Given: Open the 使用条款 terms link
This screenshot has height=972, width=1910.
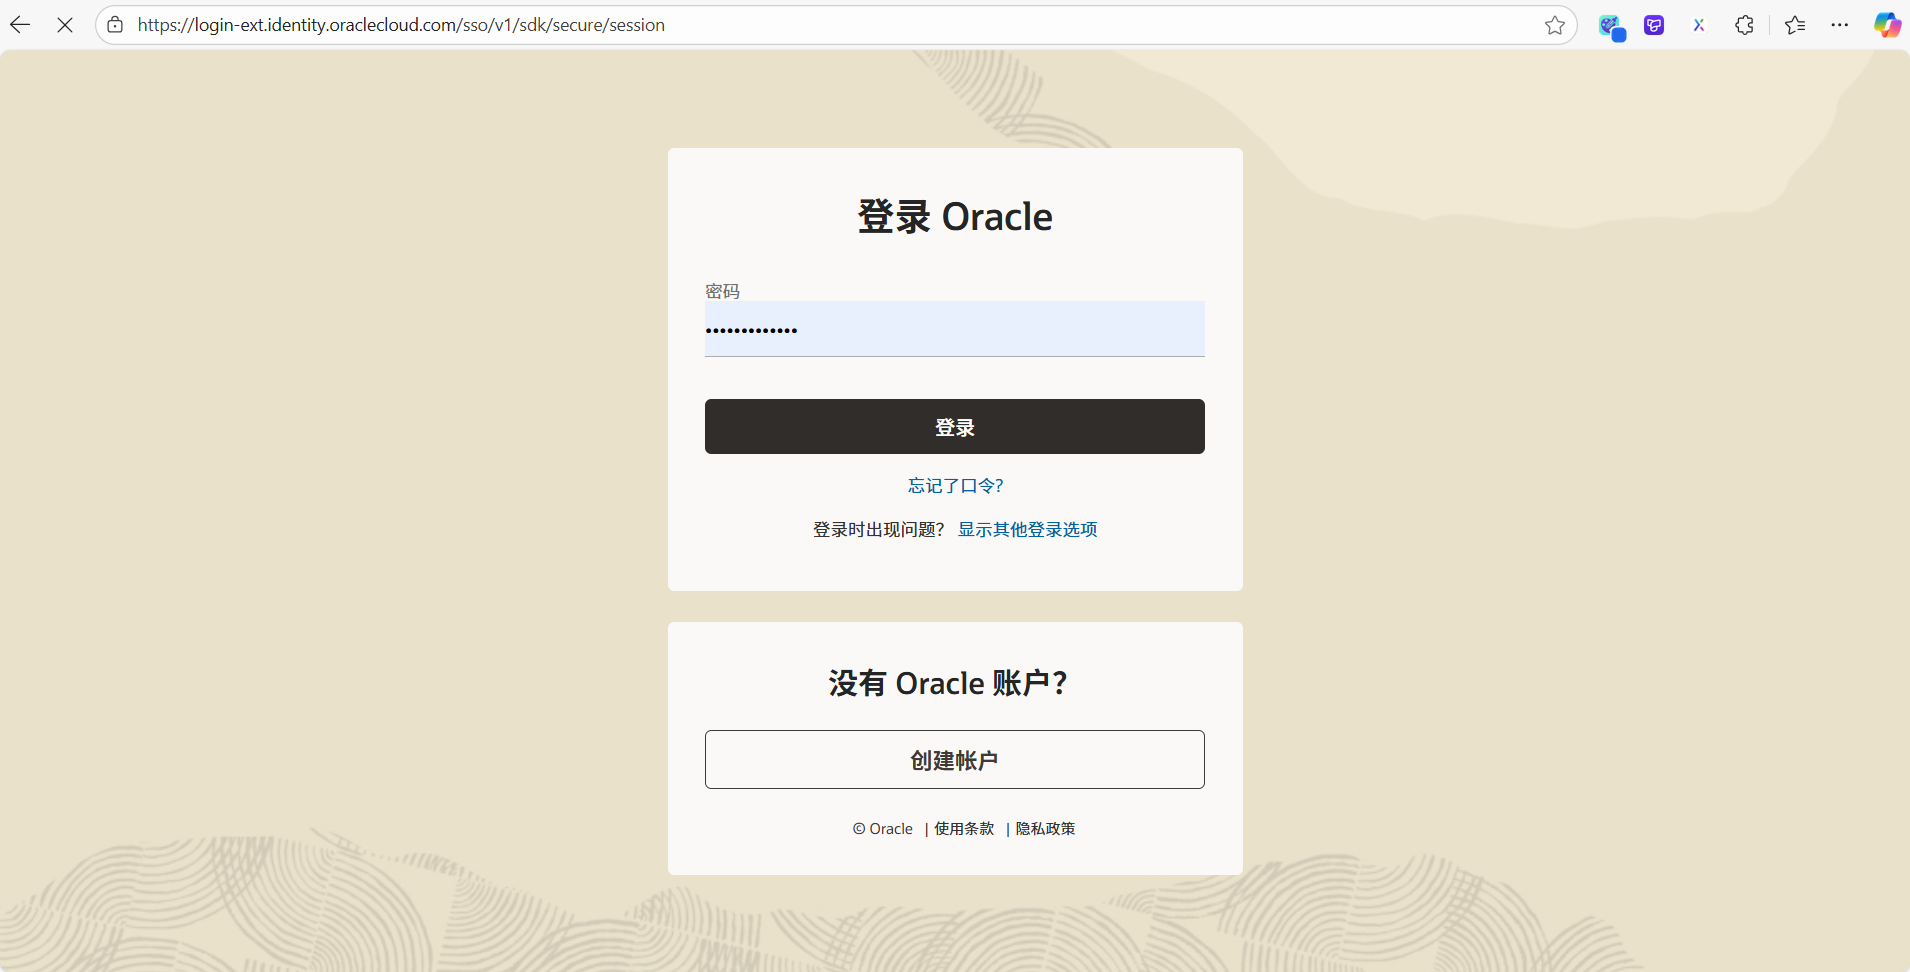Looking at the screenshot, I should 964,829.
